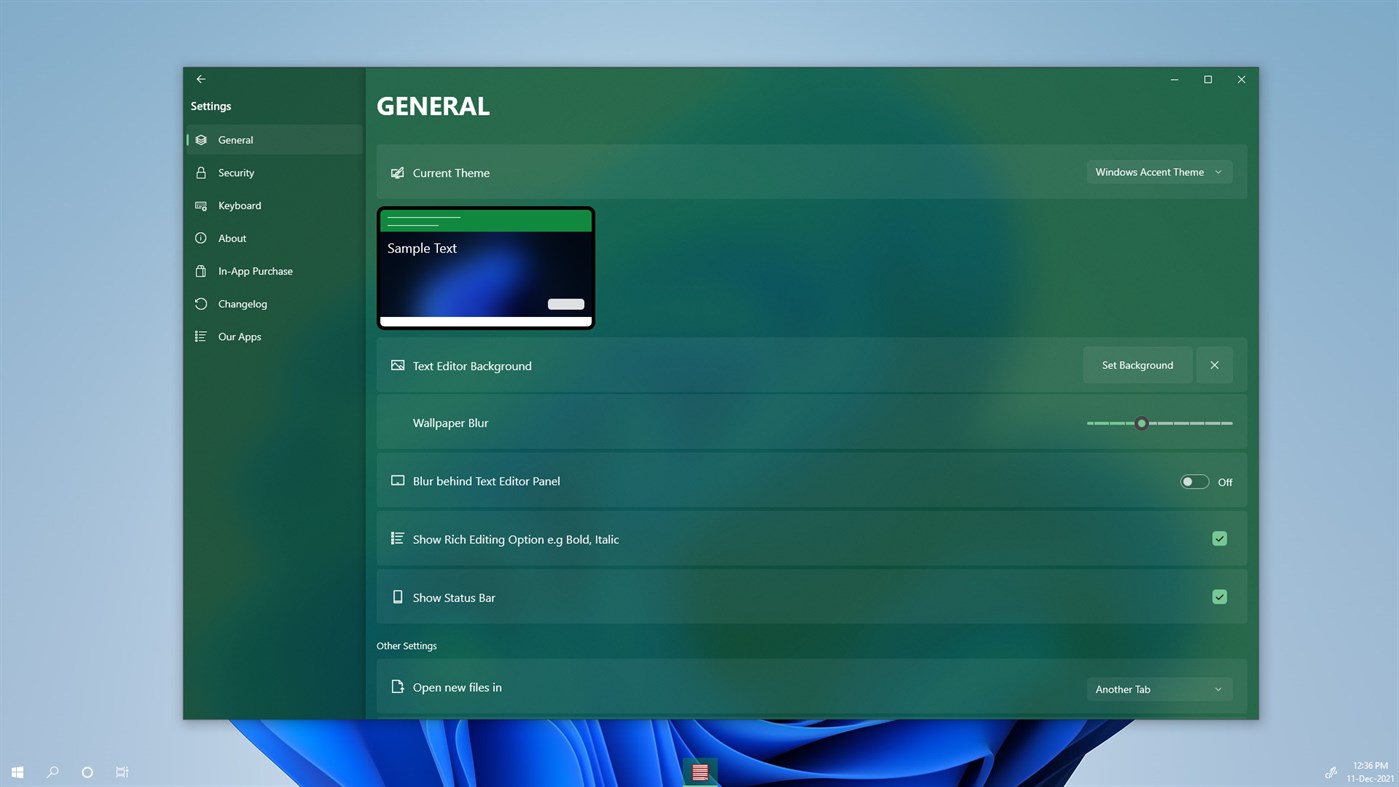Select the Our Apps list icon
1399x787 pixels.
(202, 337)
